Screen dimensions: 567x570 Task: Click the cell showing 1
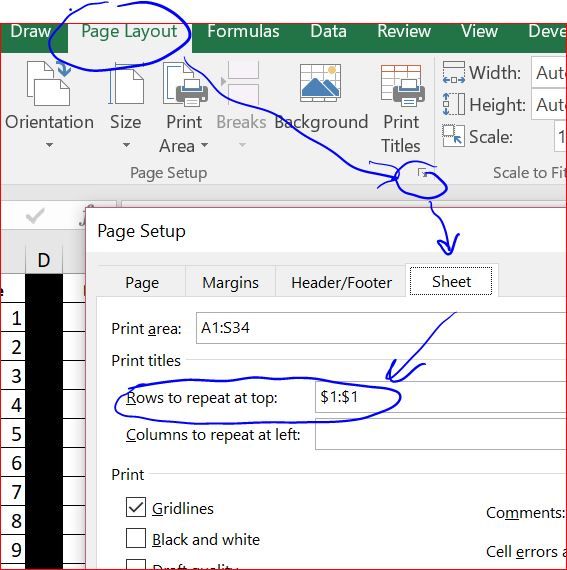click(13, 317)
